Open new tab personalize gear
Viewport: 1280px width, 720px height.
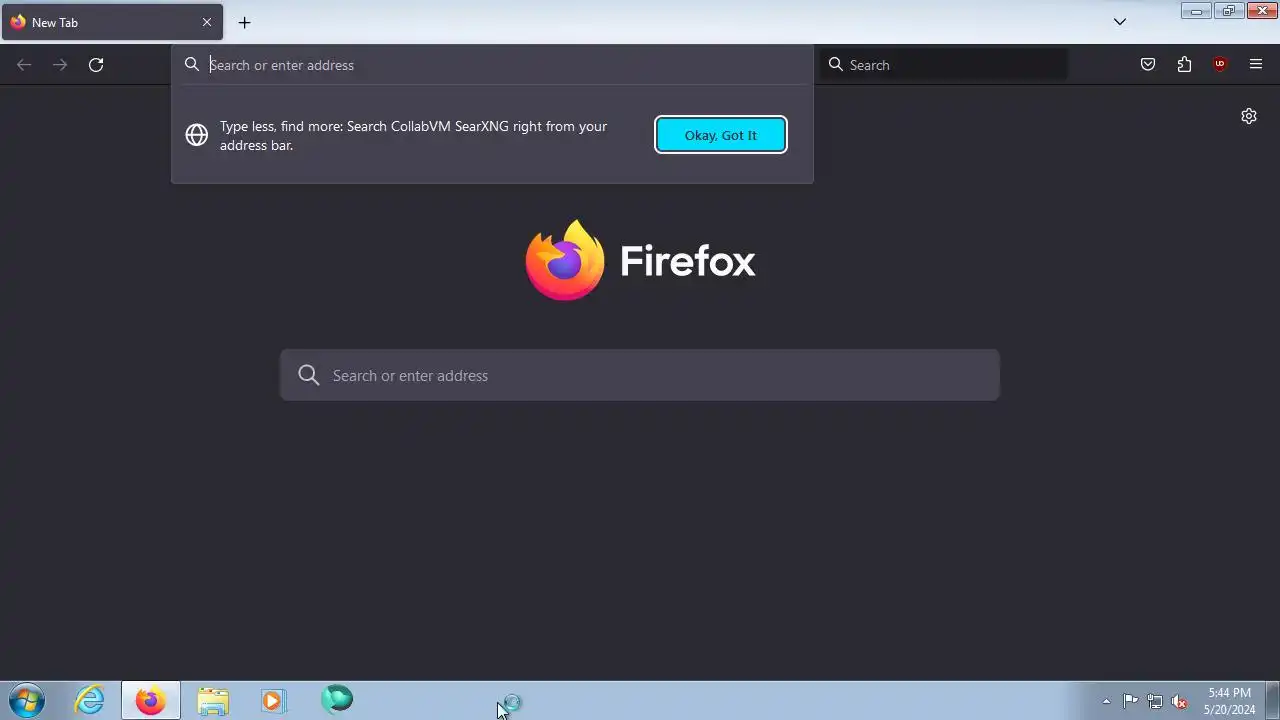point(1249,116)
